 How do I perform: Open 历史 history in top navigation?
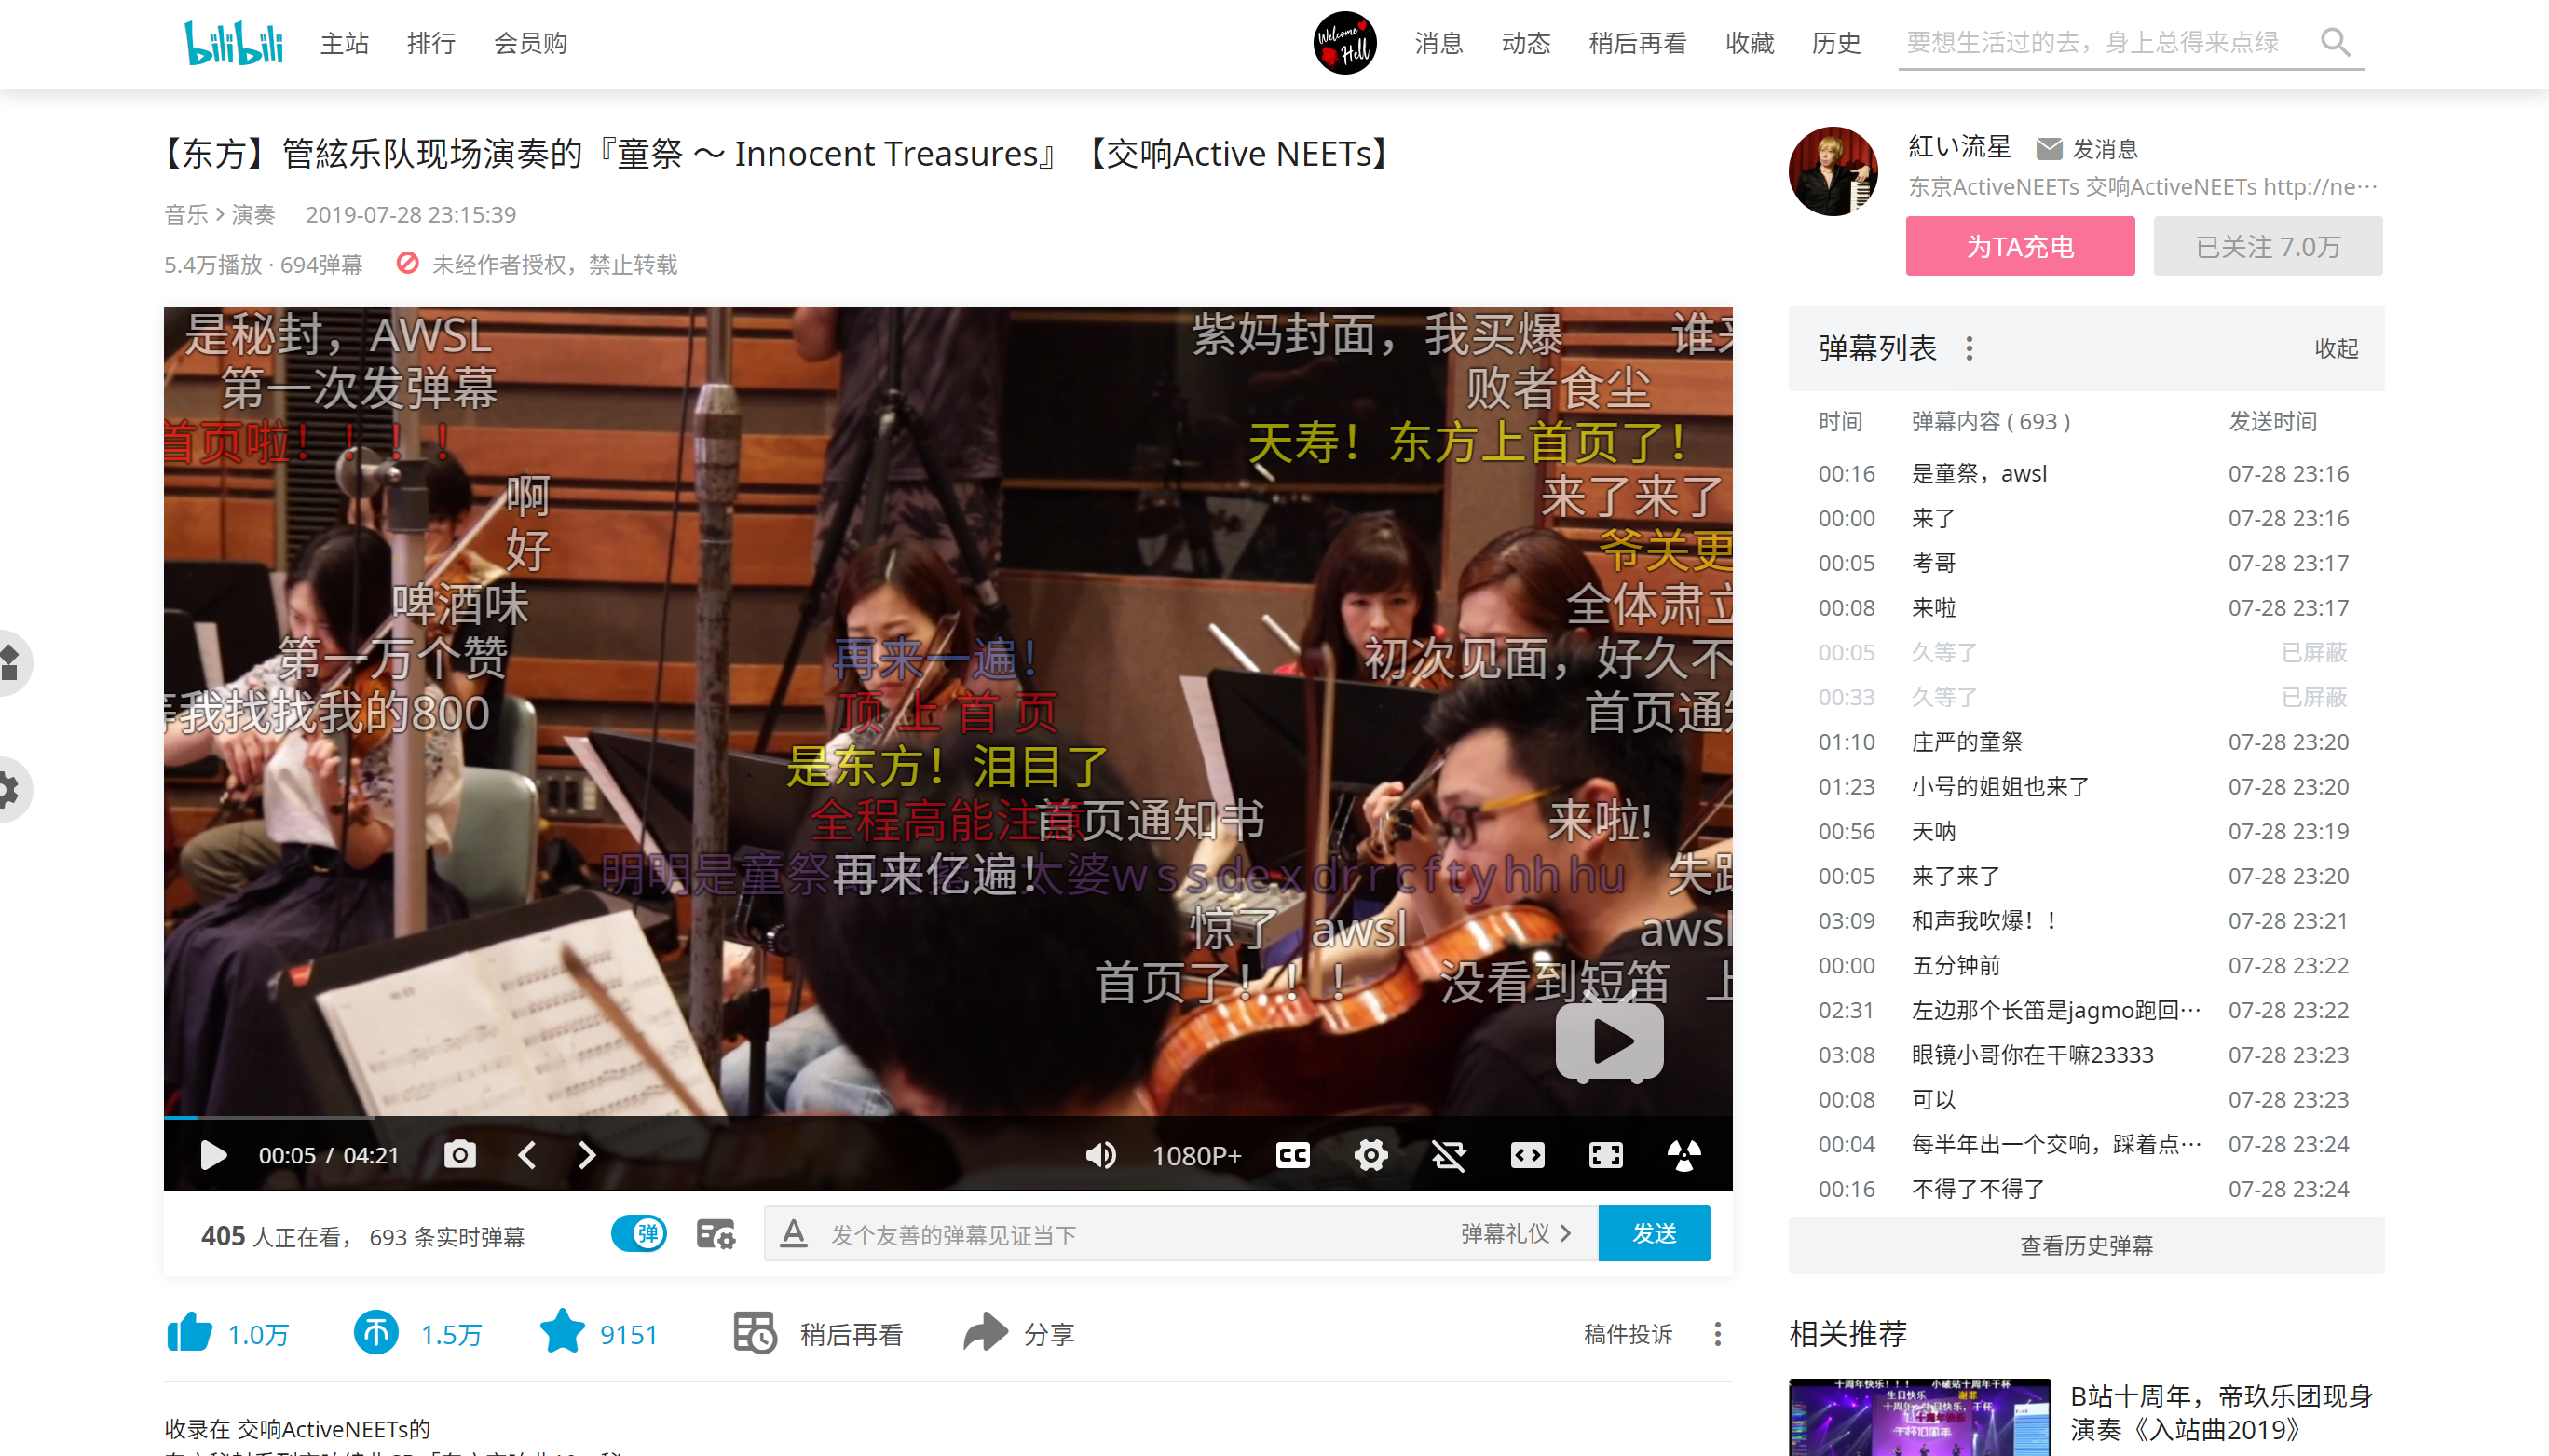(x=1835, y=43)
